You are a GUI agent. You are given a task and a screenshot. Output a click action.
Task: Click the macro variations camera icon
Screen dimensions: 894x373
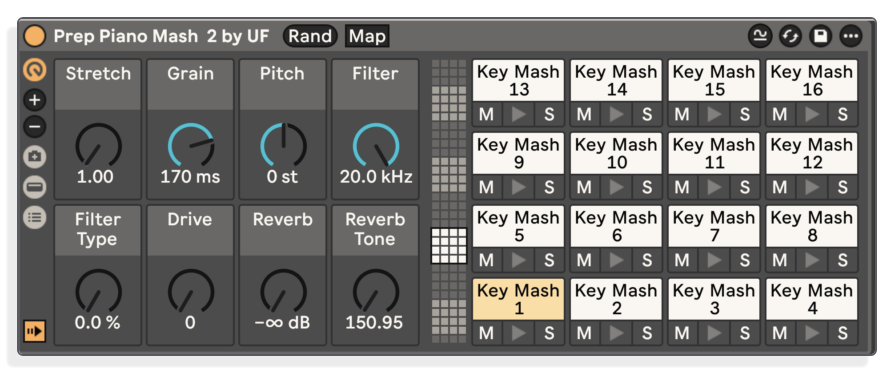(35, 157)
